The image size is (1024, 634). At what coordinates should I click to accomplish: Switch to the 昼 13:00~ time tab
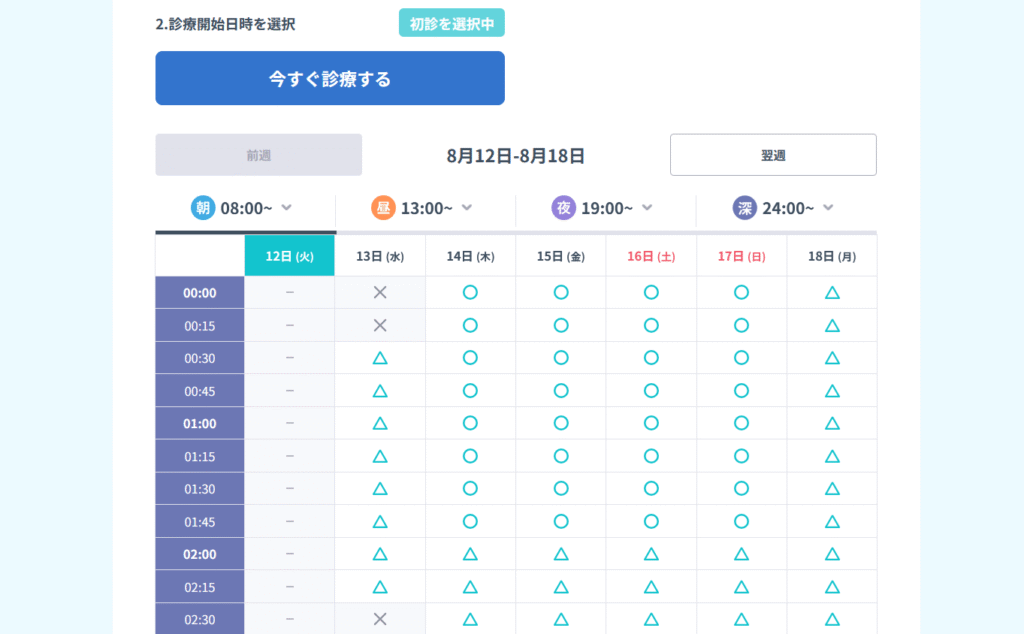pos(426,208)
